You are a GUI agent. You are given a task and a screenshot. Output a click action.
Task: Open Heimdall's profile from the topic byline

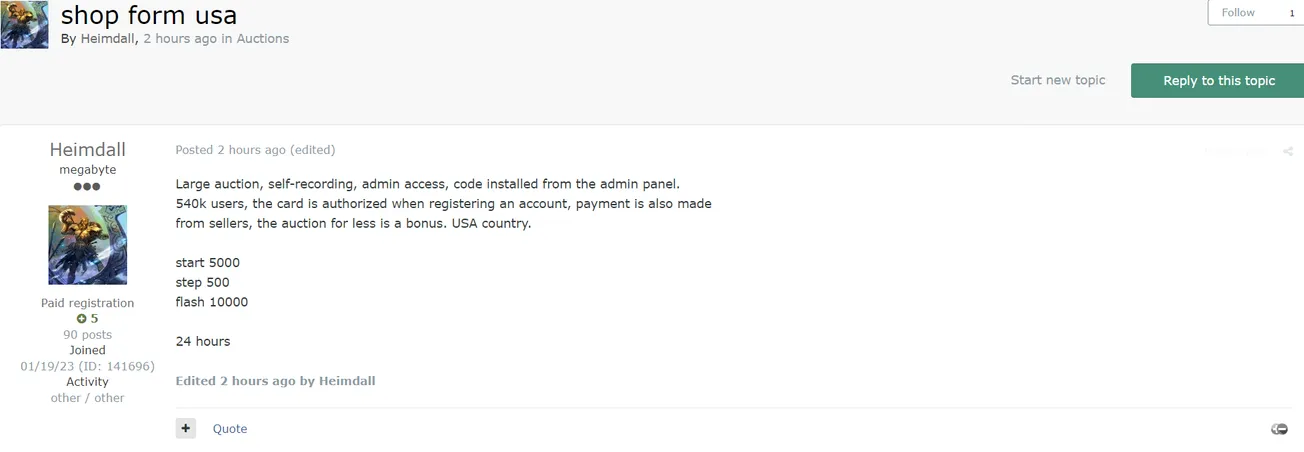(108, 39)
